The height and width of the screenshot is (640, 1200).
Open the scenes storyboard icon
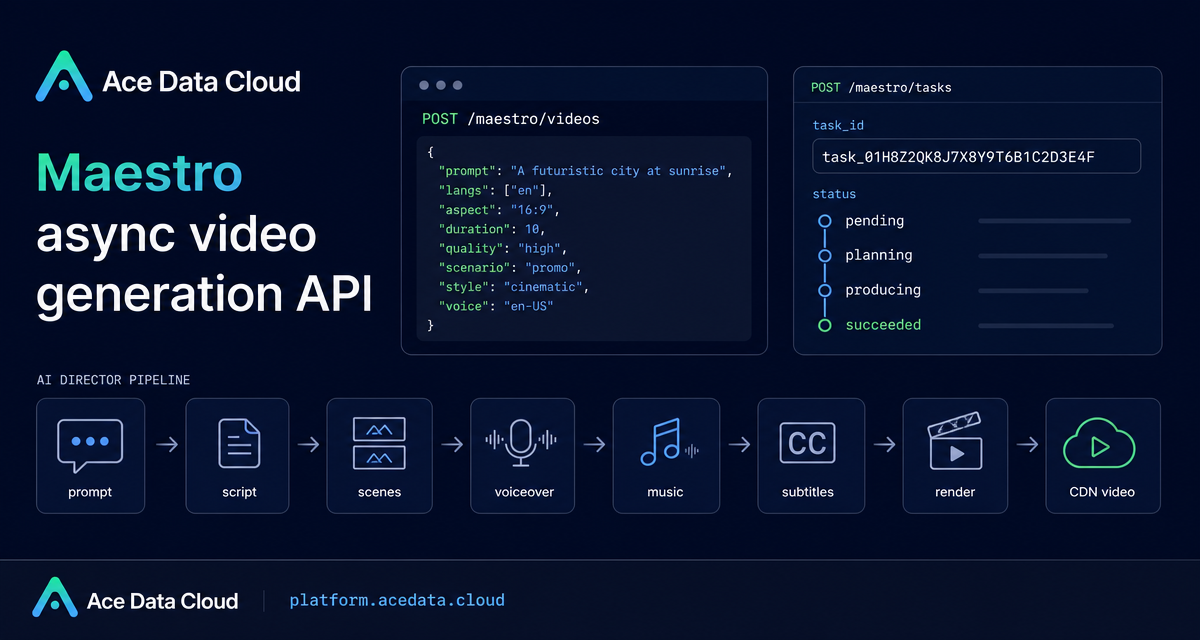(379, 443)
